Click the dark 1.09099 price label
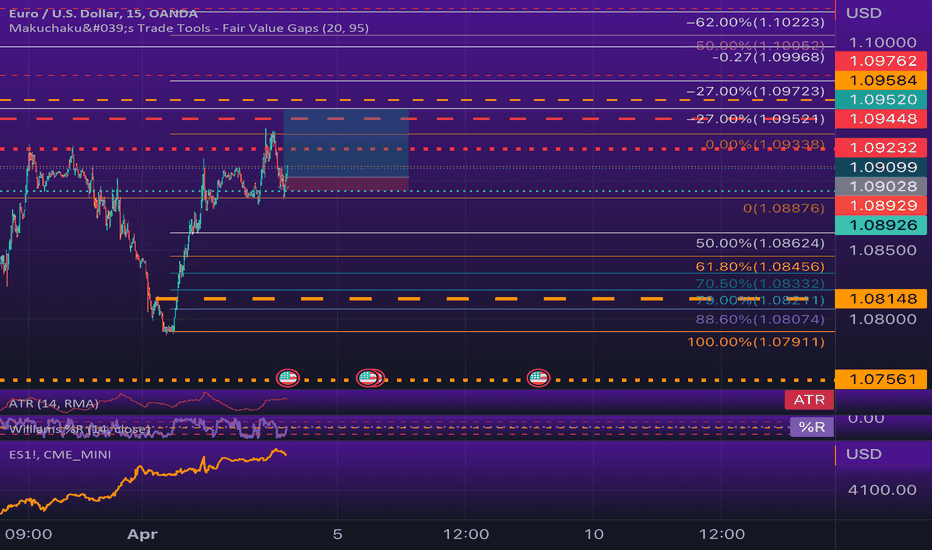The width and height of the screenshot is (932, 550). click(881, 167)
